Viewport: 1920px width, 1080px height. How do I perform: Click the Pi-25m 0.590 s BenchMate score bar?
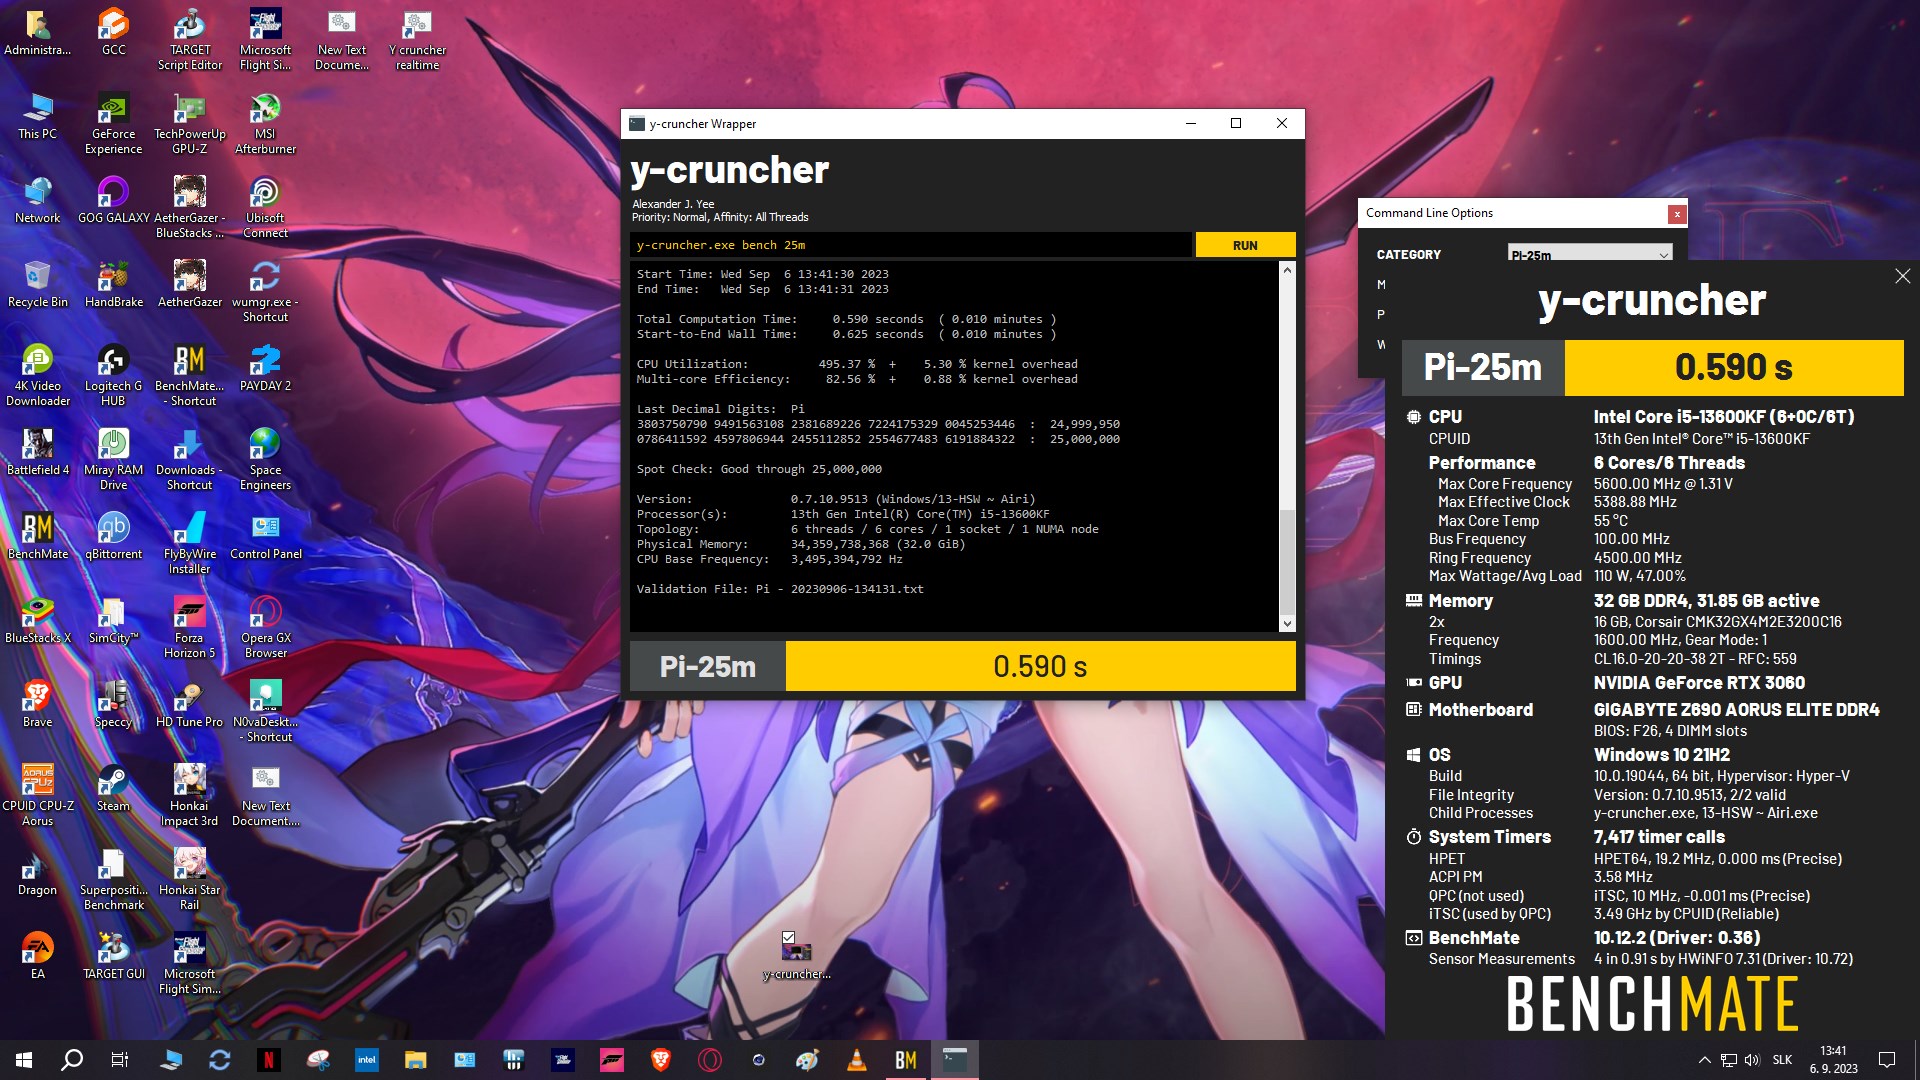tap(1653, 367)
